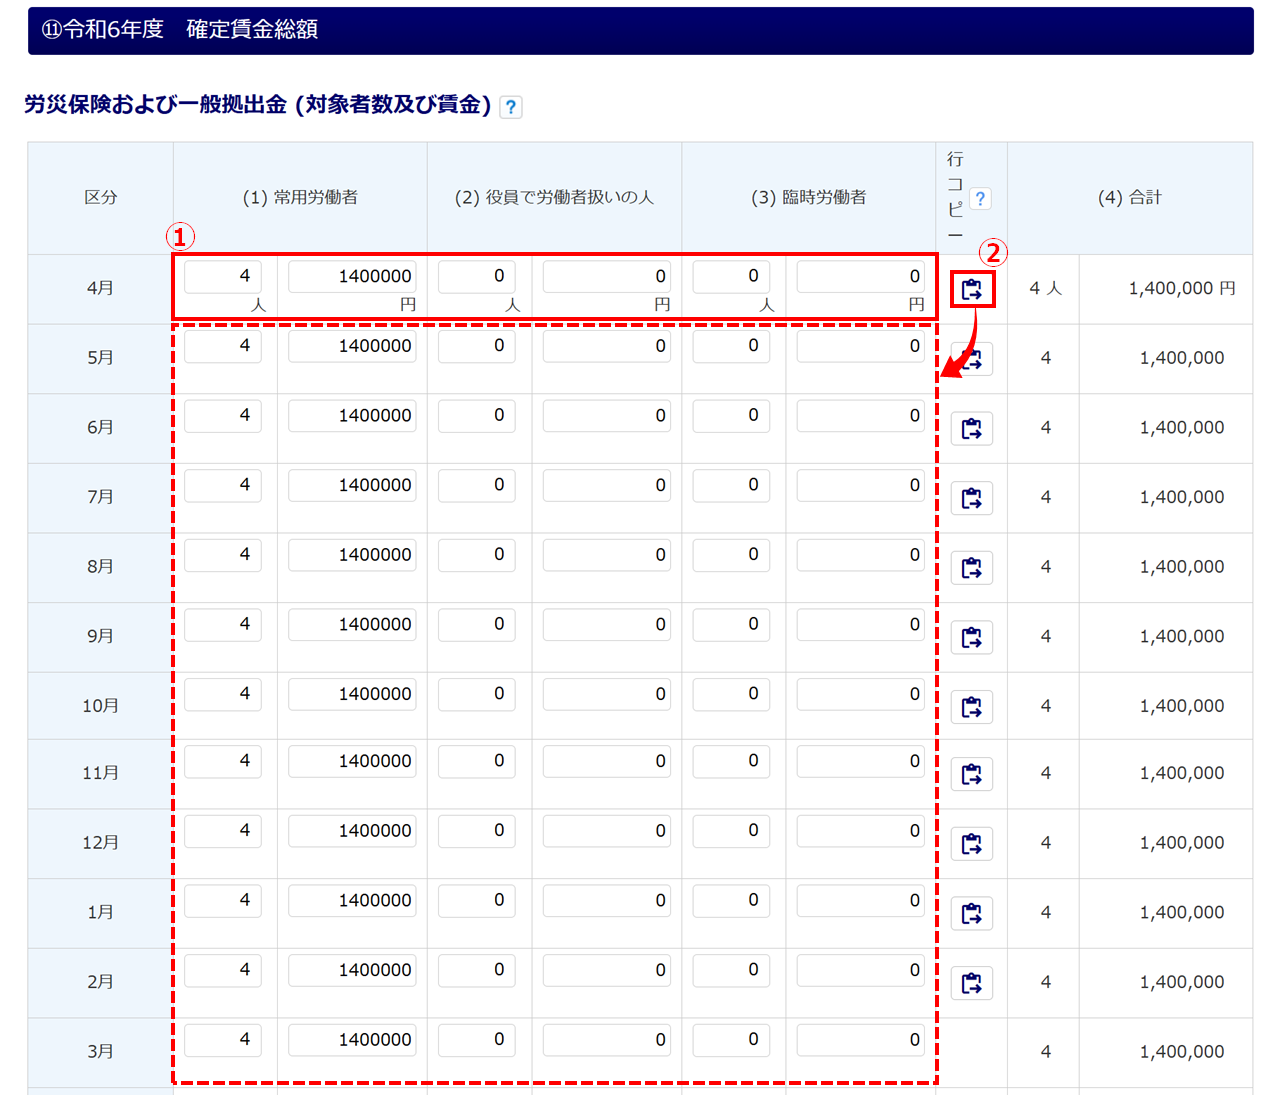Select March regular worker wage field
The width and height of the screenshot is (1280, 1095).
(352, 1040)
